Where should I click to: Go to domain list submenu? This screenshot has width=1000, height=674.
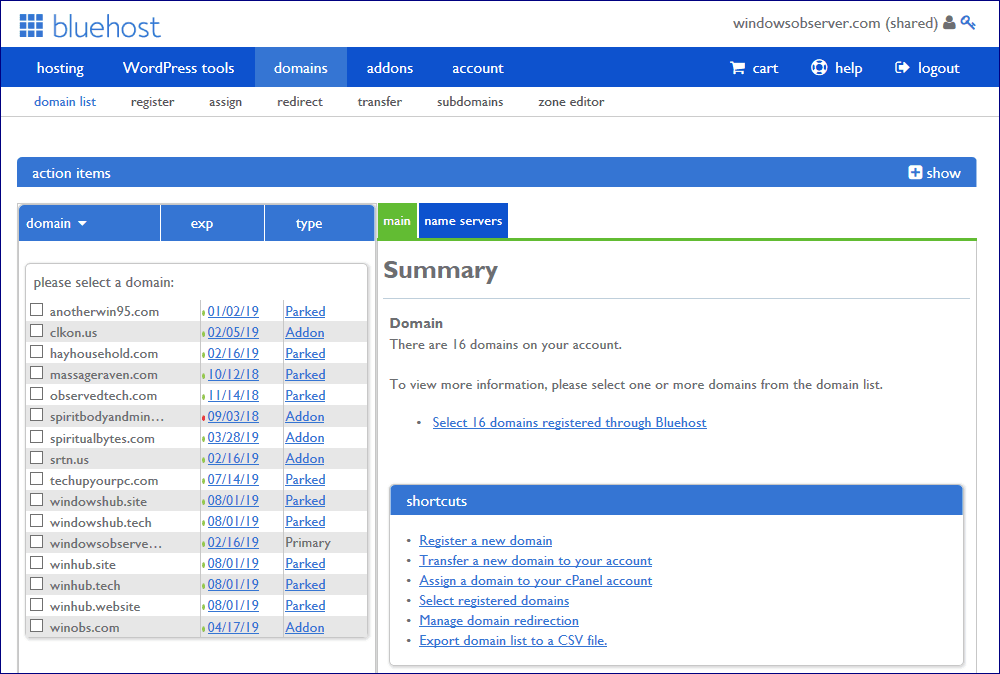point(65,101)
